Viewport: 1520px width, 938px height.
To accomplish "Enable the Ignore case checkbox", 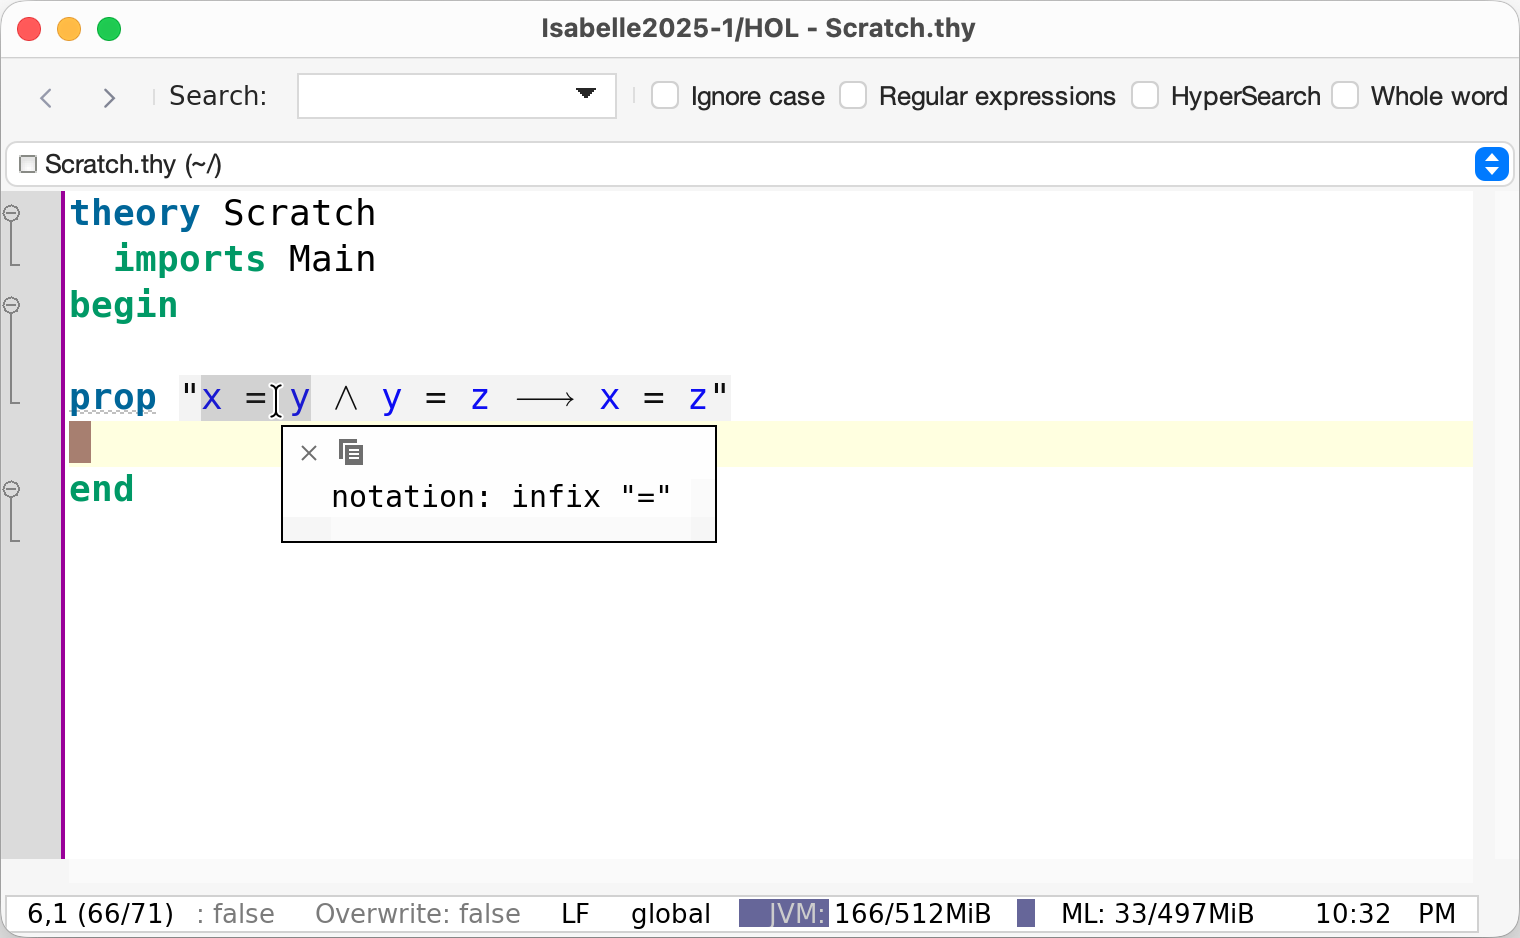I will pyautogui.click(x=665, y=96).
